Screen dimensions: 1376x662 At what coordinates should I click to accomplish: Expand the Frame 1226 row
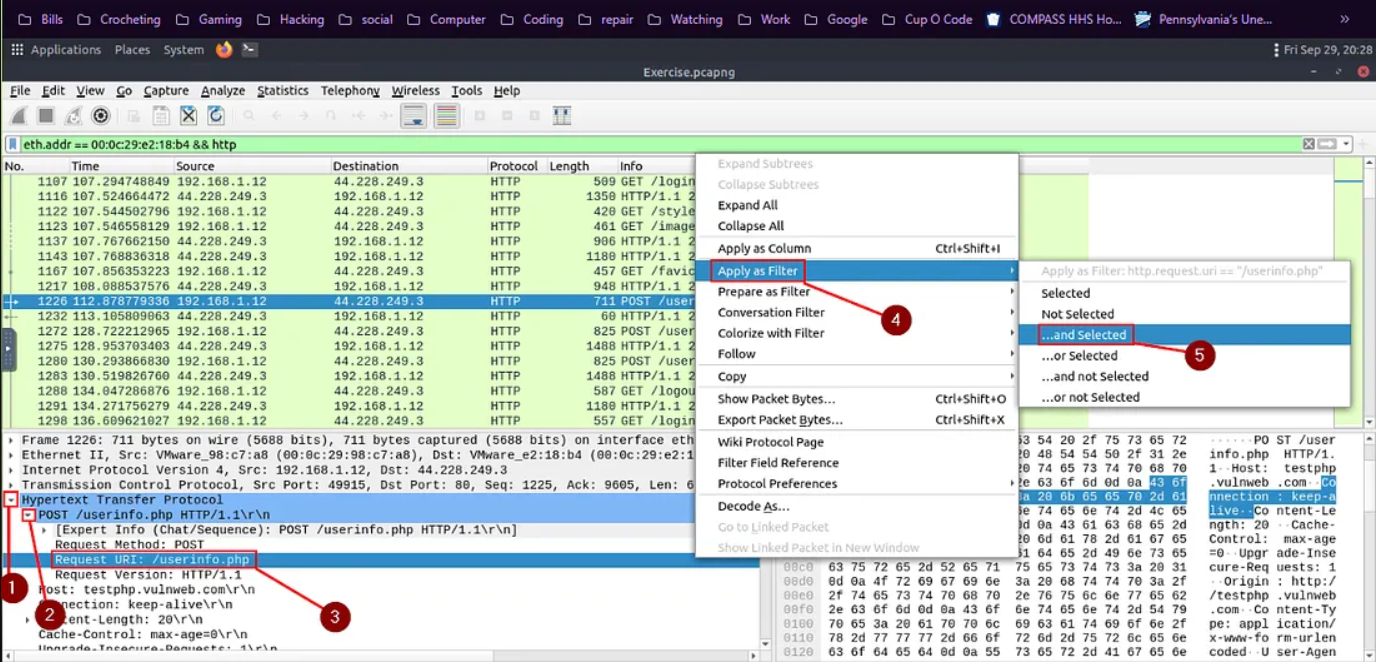click(x=10, y=440)
